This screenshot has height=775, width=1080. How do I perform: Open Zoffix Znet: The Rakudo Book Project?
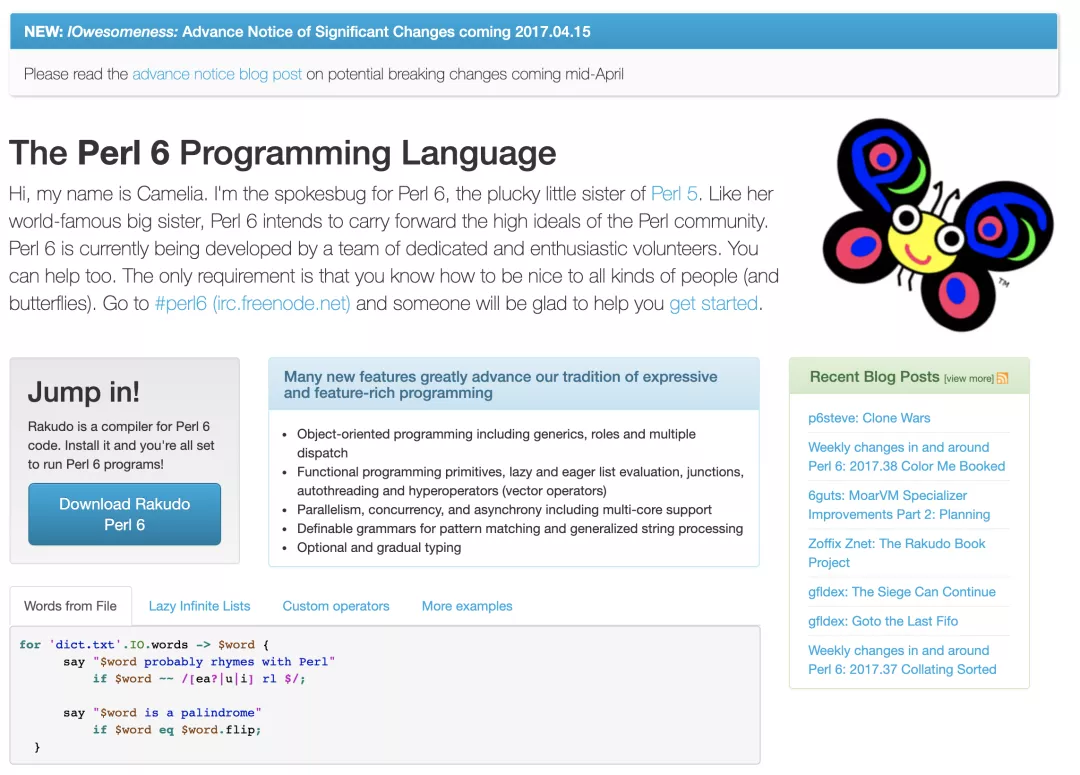pyautogui.click(x=897, y=553)
